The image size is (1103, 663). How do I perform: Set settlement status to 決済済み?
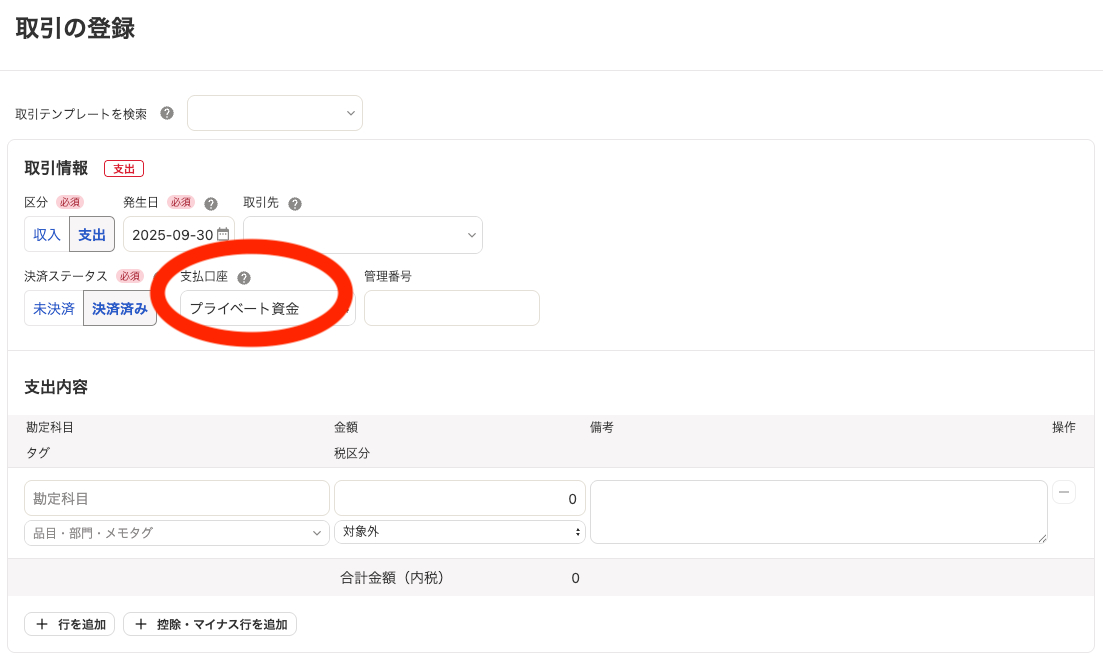pos(120,309)
